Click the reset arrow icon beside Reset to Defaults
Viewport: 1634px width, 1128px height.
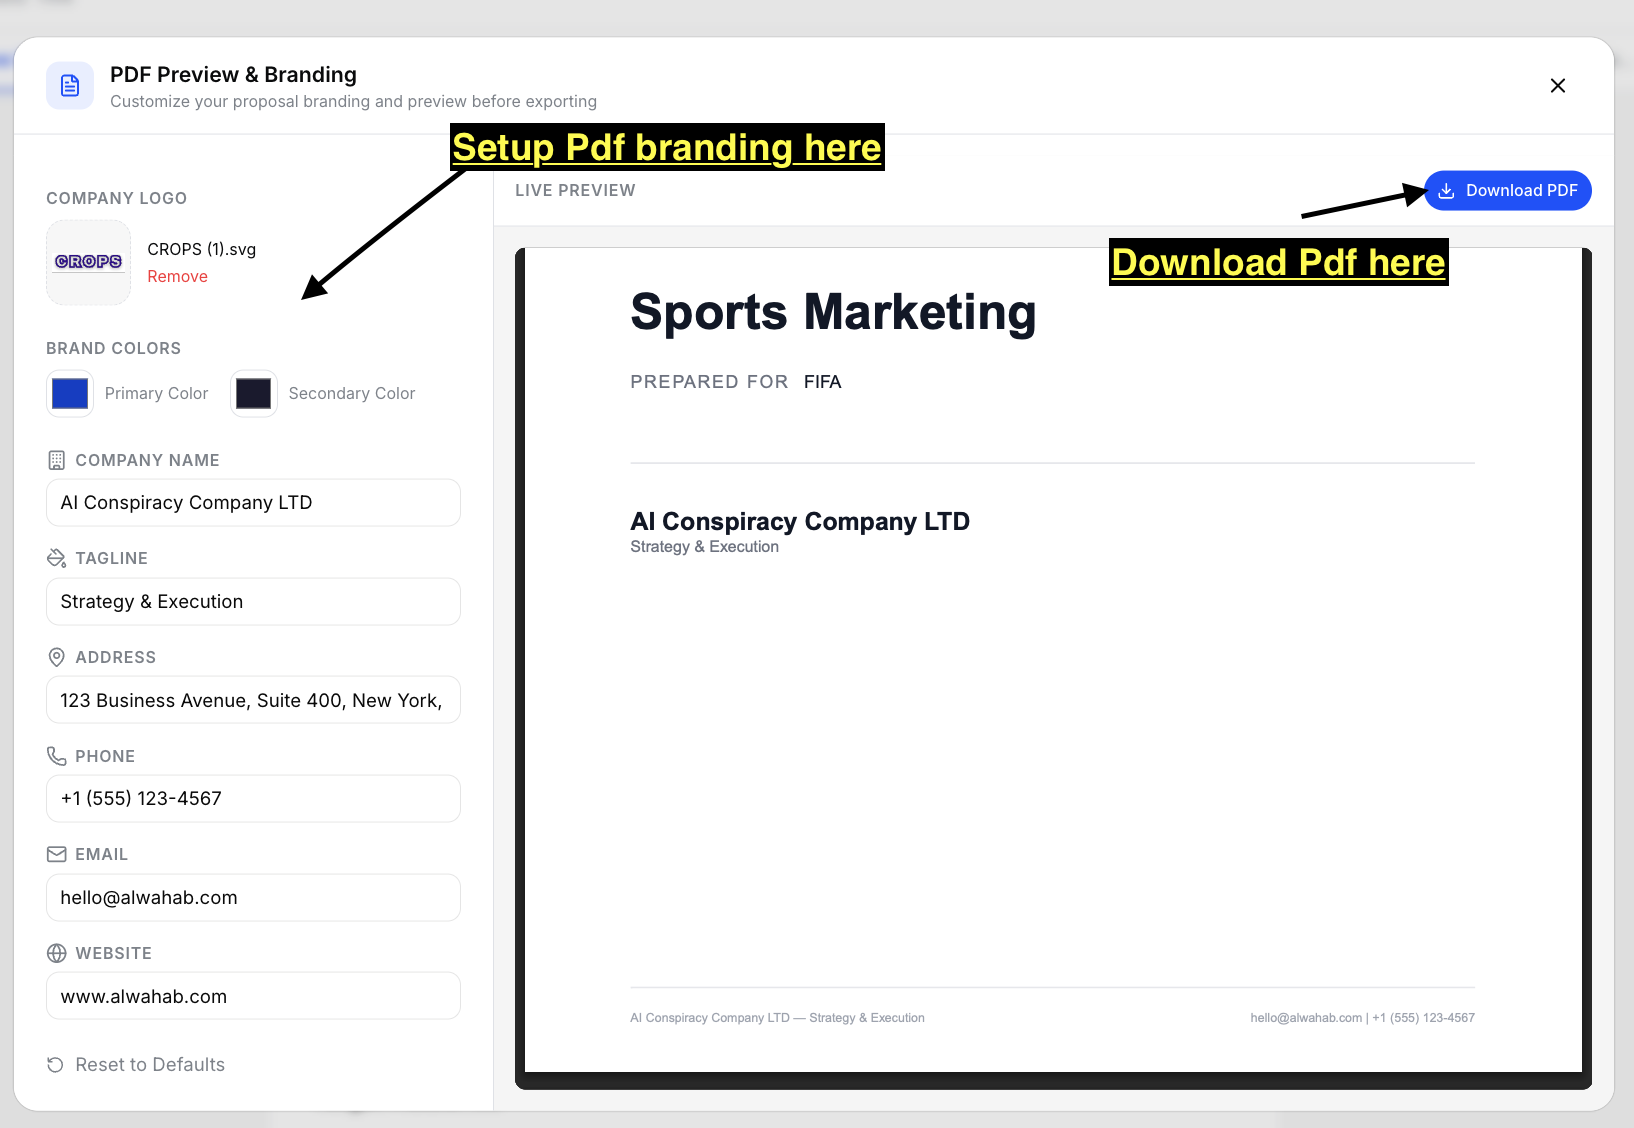point(56,1065)
